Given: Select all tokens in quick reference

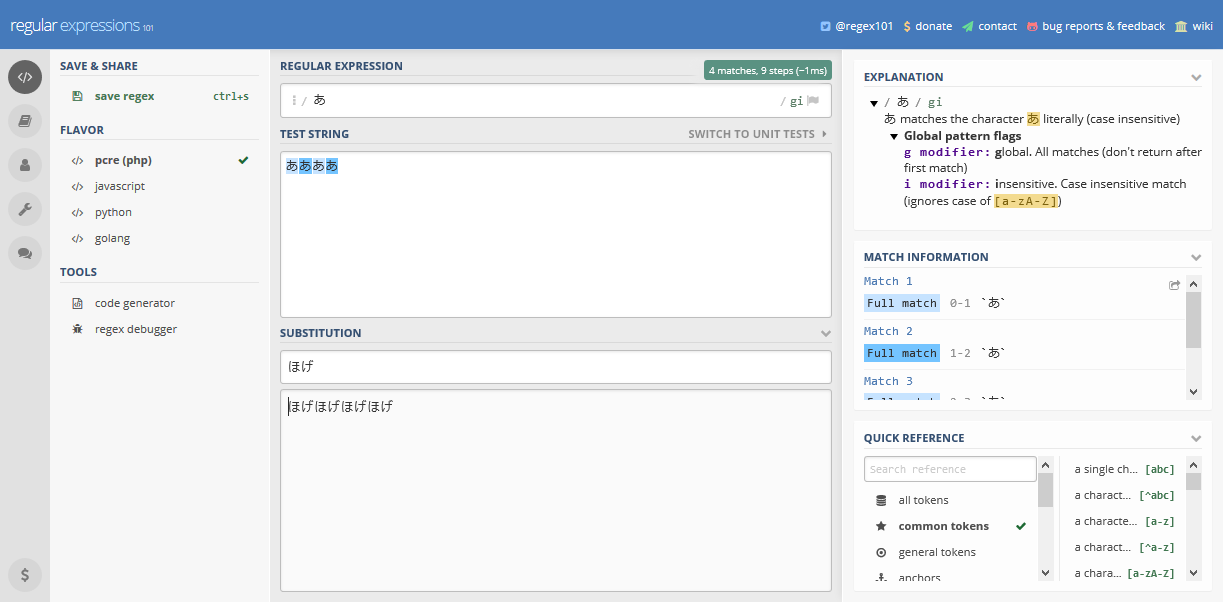Looking at the screenshot, I should click(923, 500).
